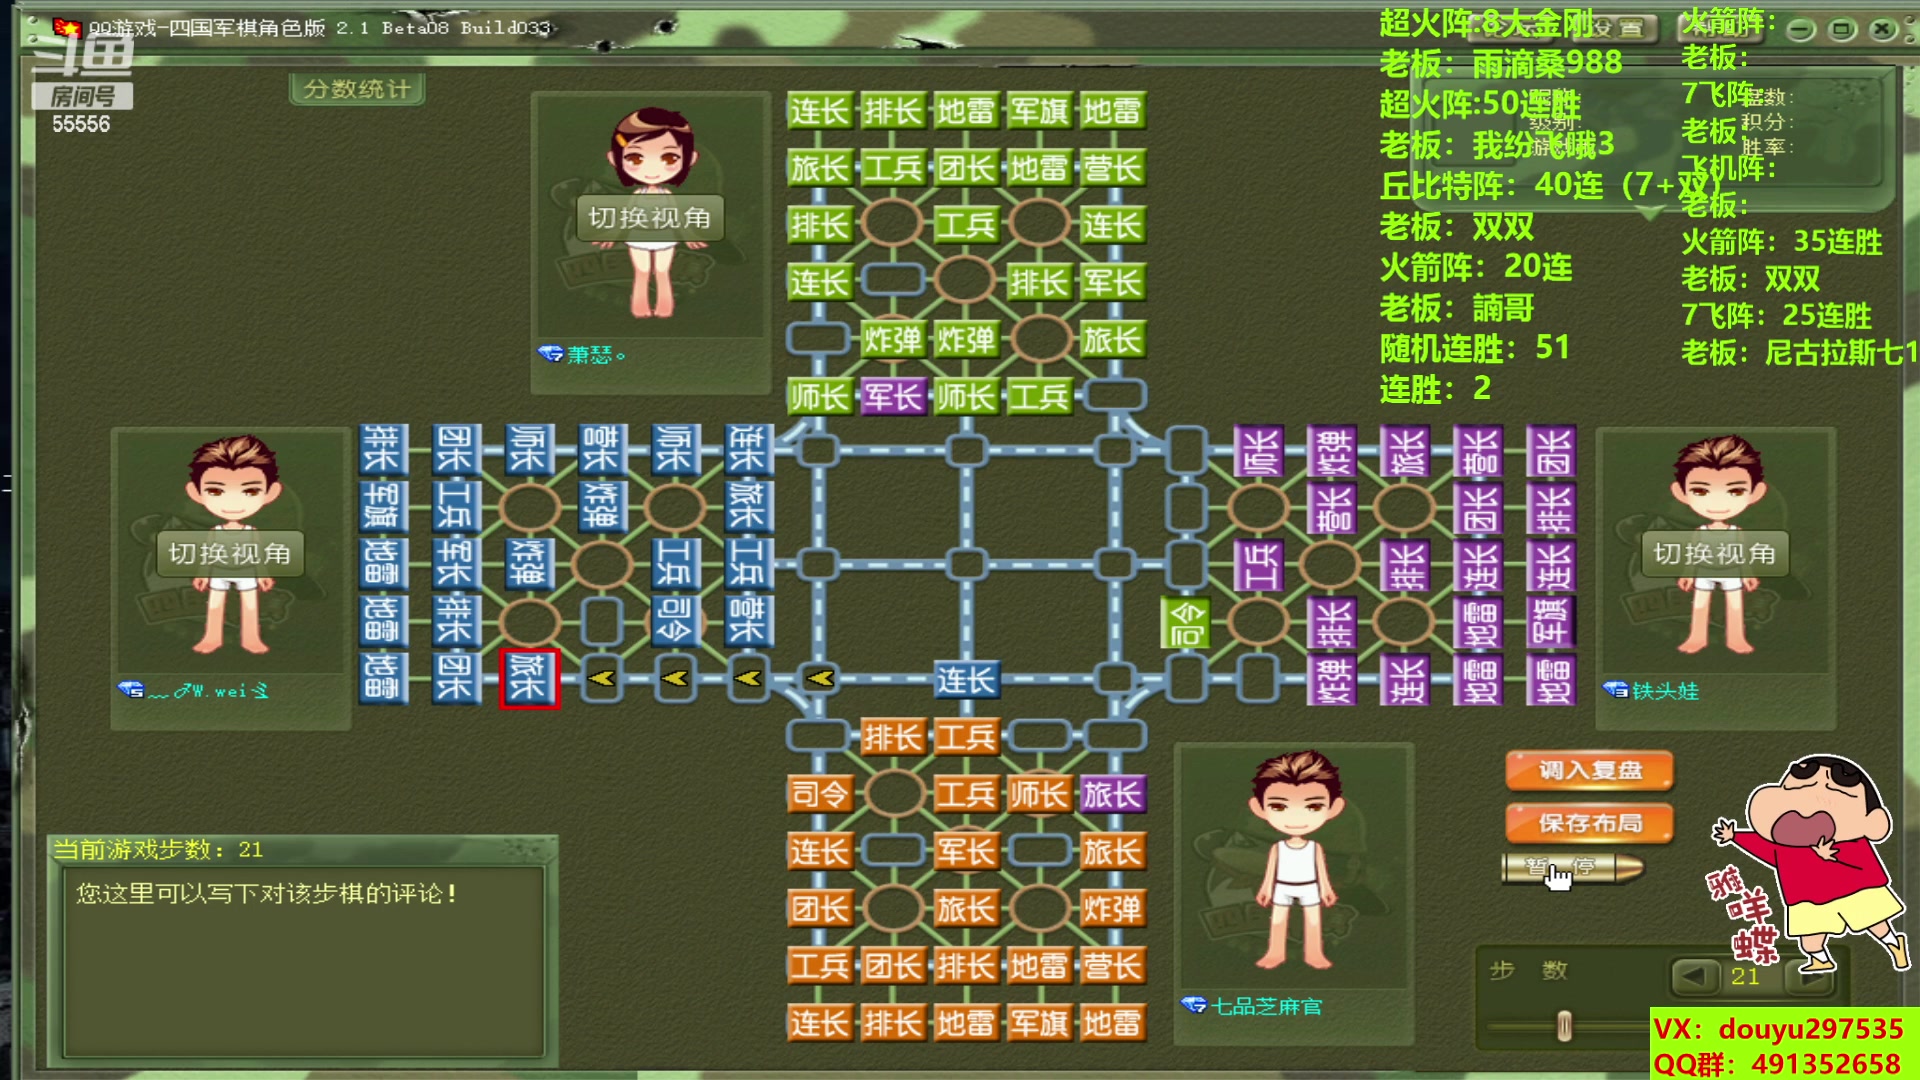Move the replay step slider handle
Image resolution: width=1920 pixels, height=1080 pixels.
coord(1564,1026)
